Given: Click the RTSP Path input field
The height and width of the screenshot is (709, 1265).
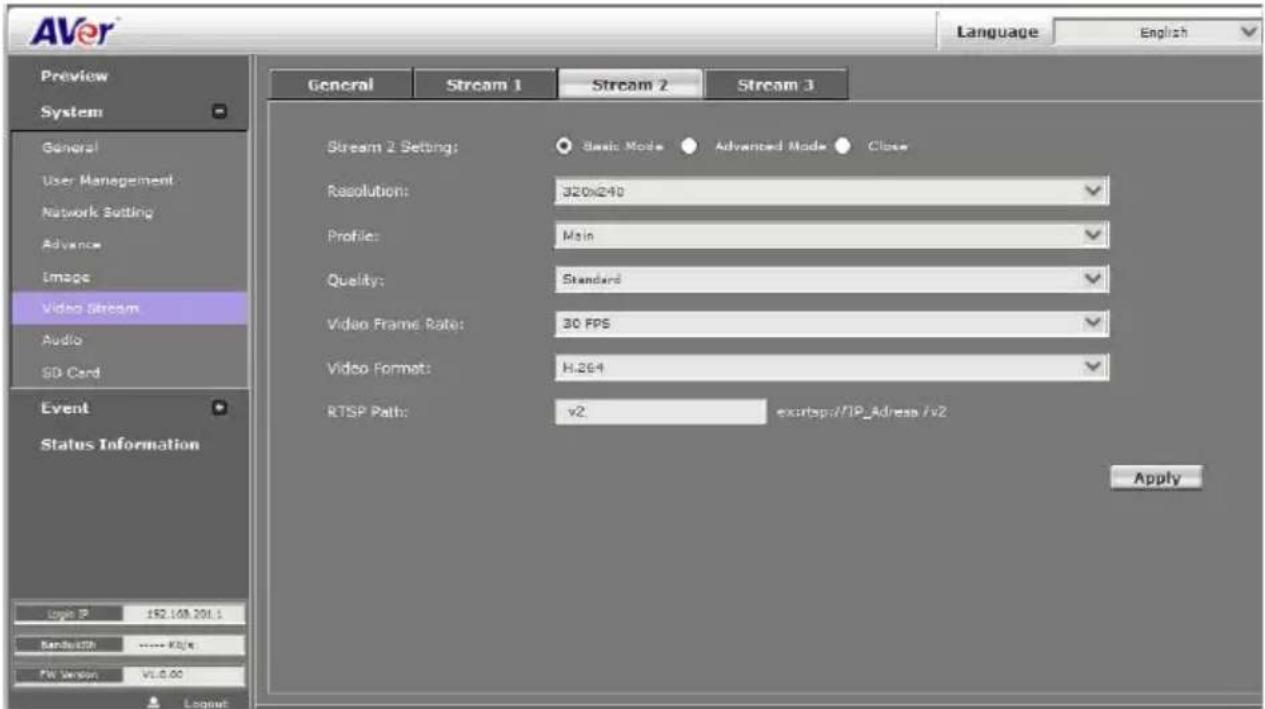Looking at the screenshot, I should pyautogui.click(x=660, y=412).
